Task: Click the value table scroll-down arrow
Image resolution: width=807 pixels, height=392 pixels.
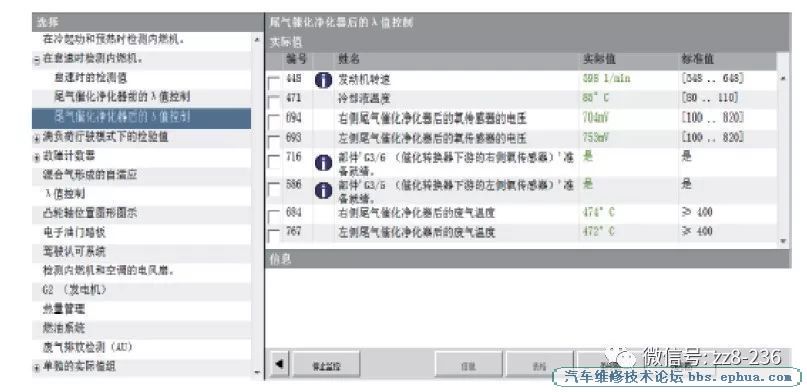Action: [x=783, y=240]
